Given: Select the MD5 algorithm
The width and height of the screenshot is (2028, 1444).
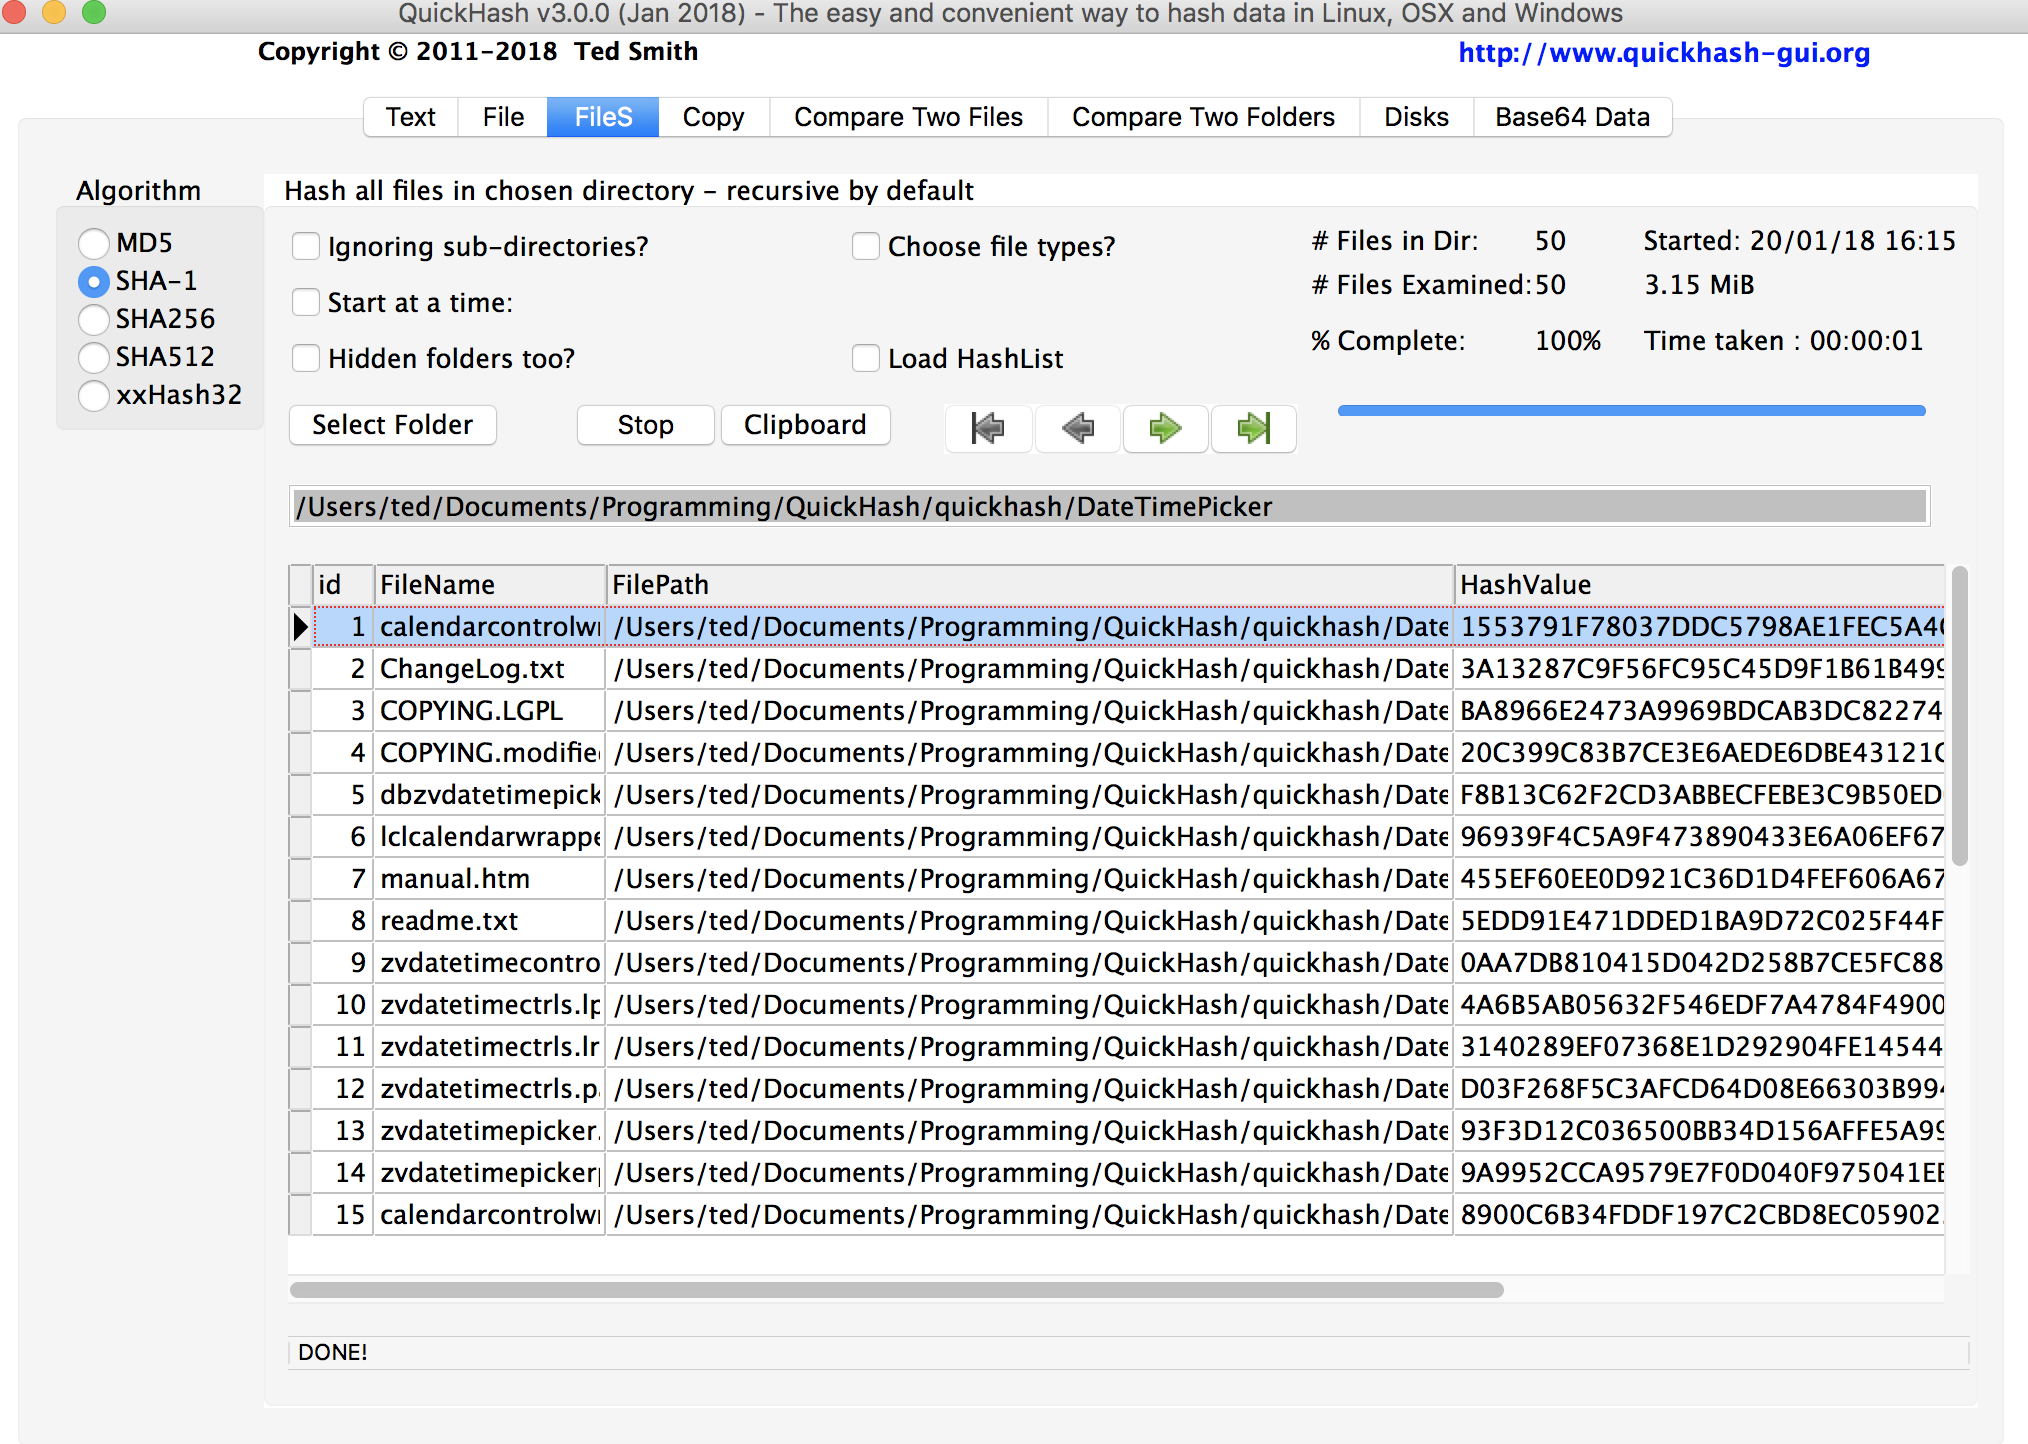Looking at the screenshot, I should pyautogui.click(x=93, y=243).
